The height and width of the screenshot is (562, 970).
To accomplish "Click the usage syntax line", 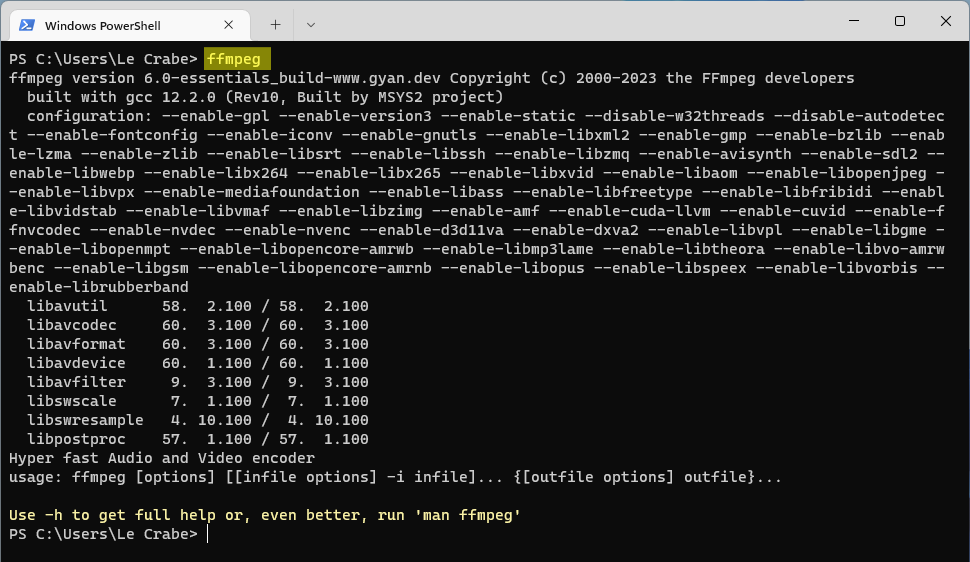I will click(395, 477).
